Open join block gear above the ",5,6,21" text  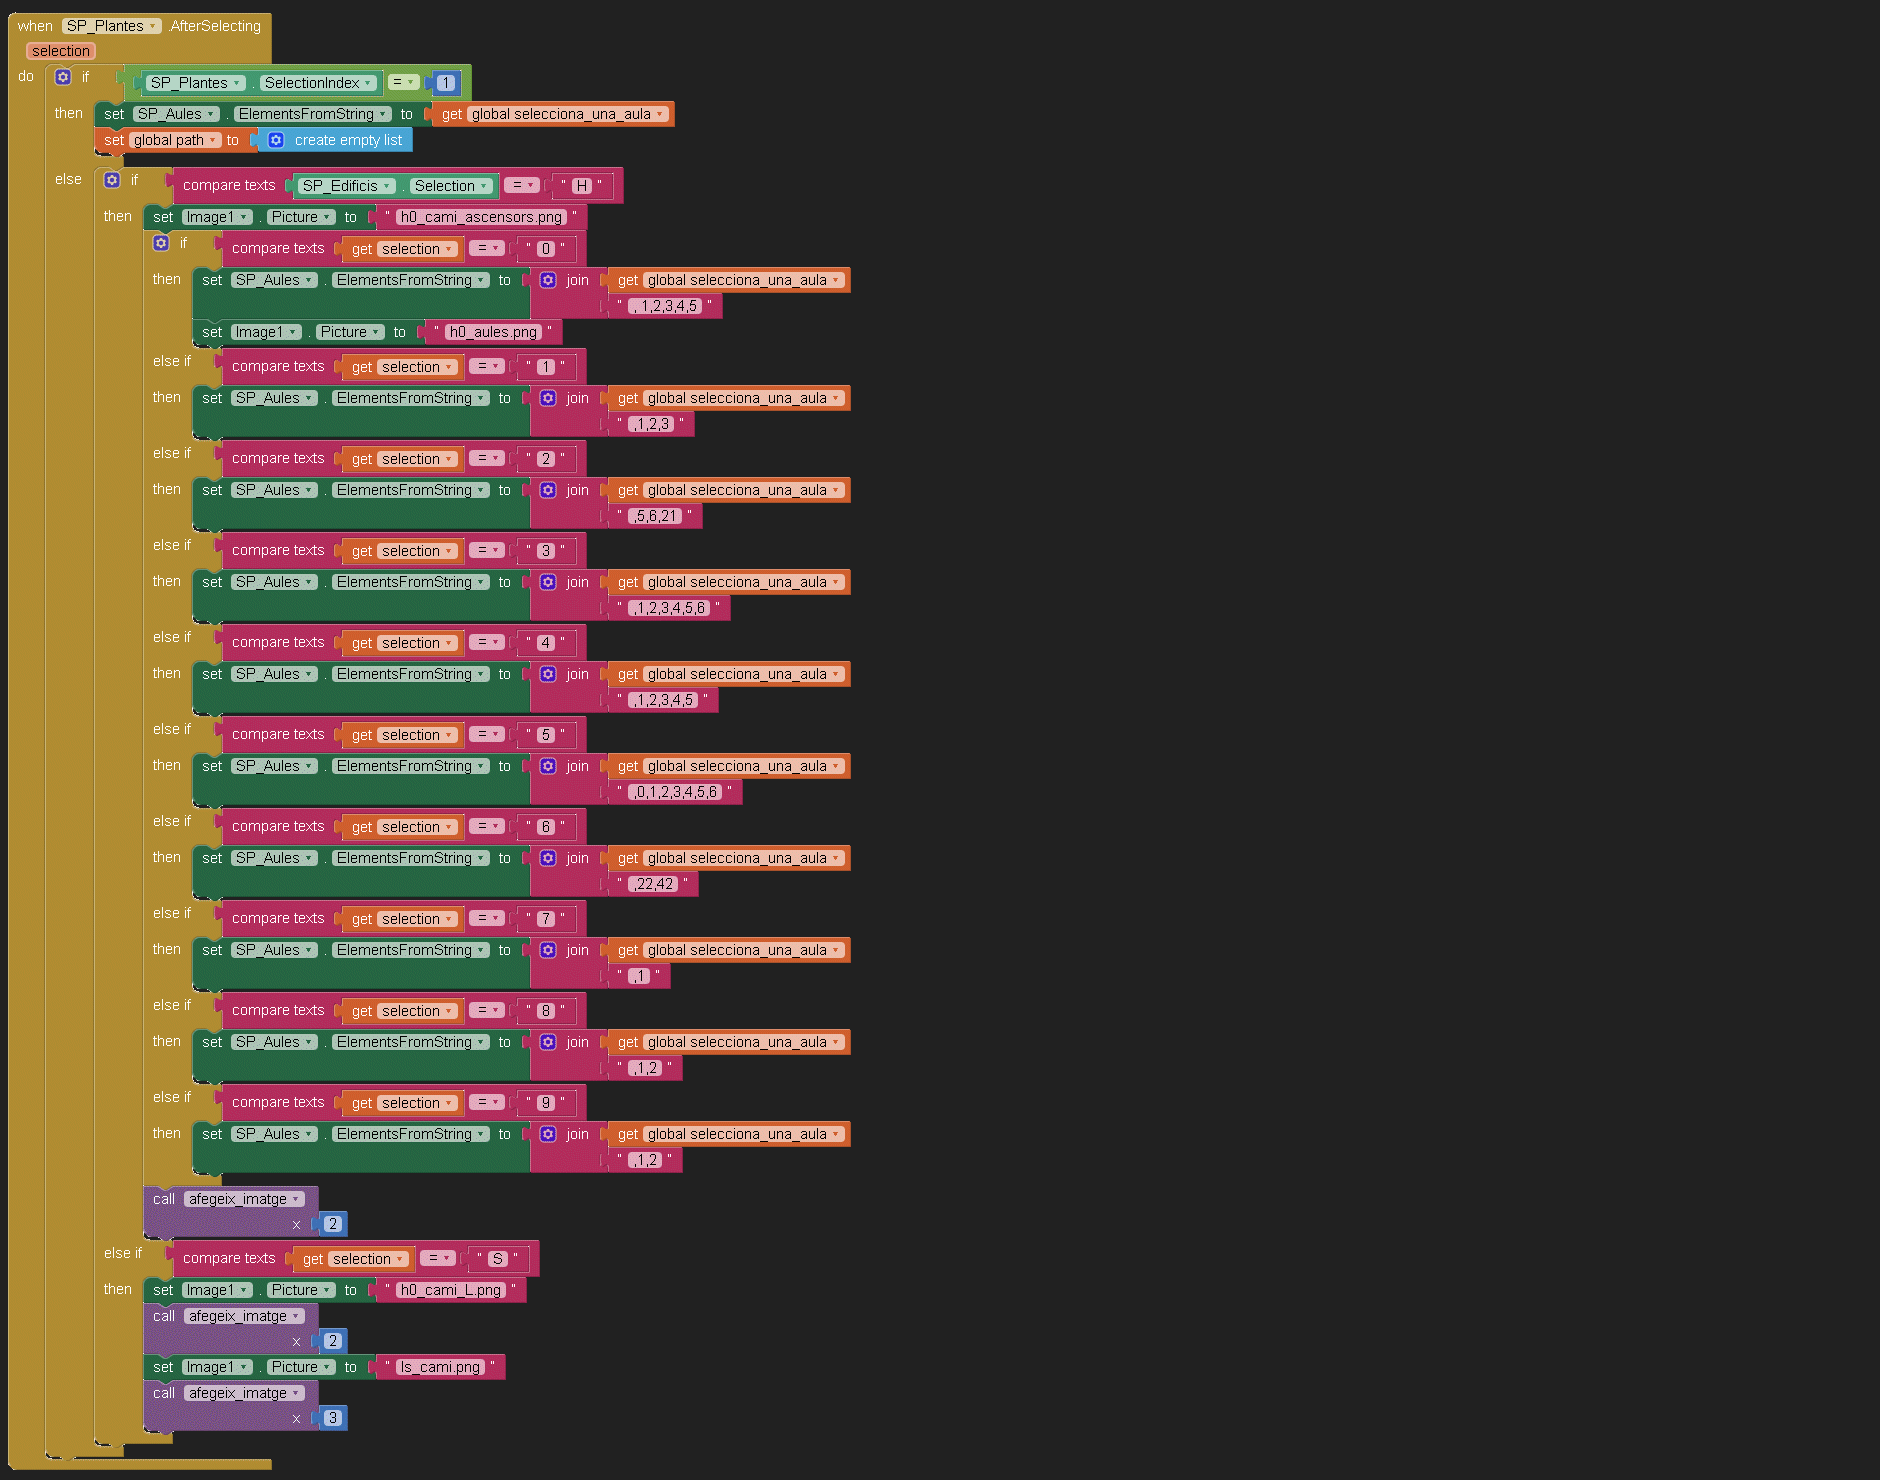[x=548, y=490]
